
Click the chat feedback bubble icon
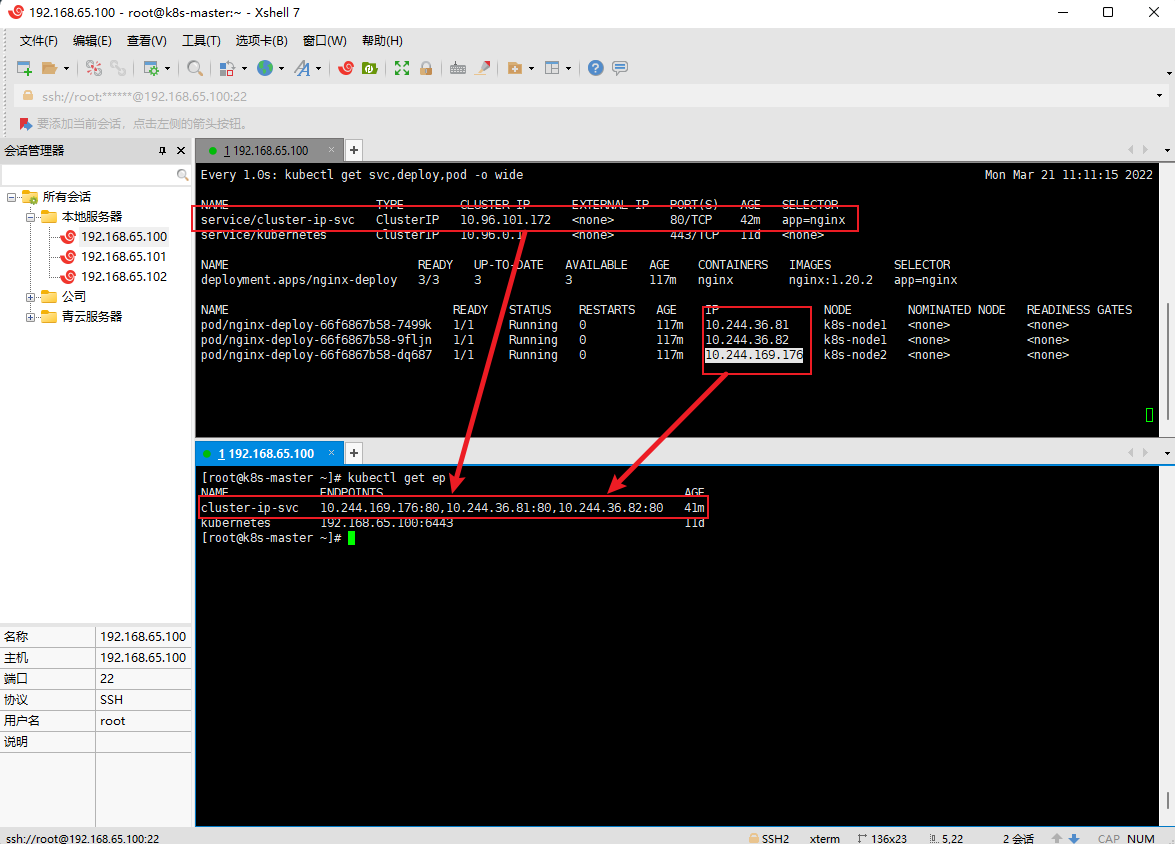coord(620,68)
